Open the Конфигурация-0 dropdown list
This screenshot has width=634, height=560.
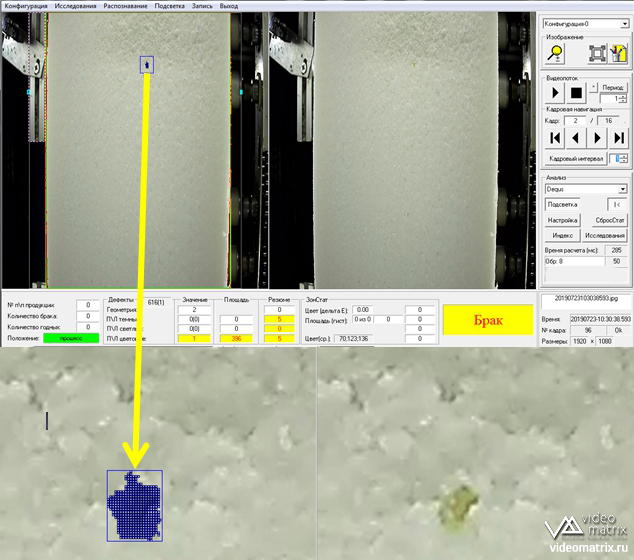click(622, 22)
